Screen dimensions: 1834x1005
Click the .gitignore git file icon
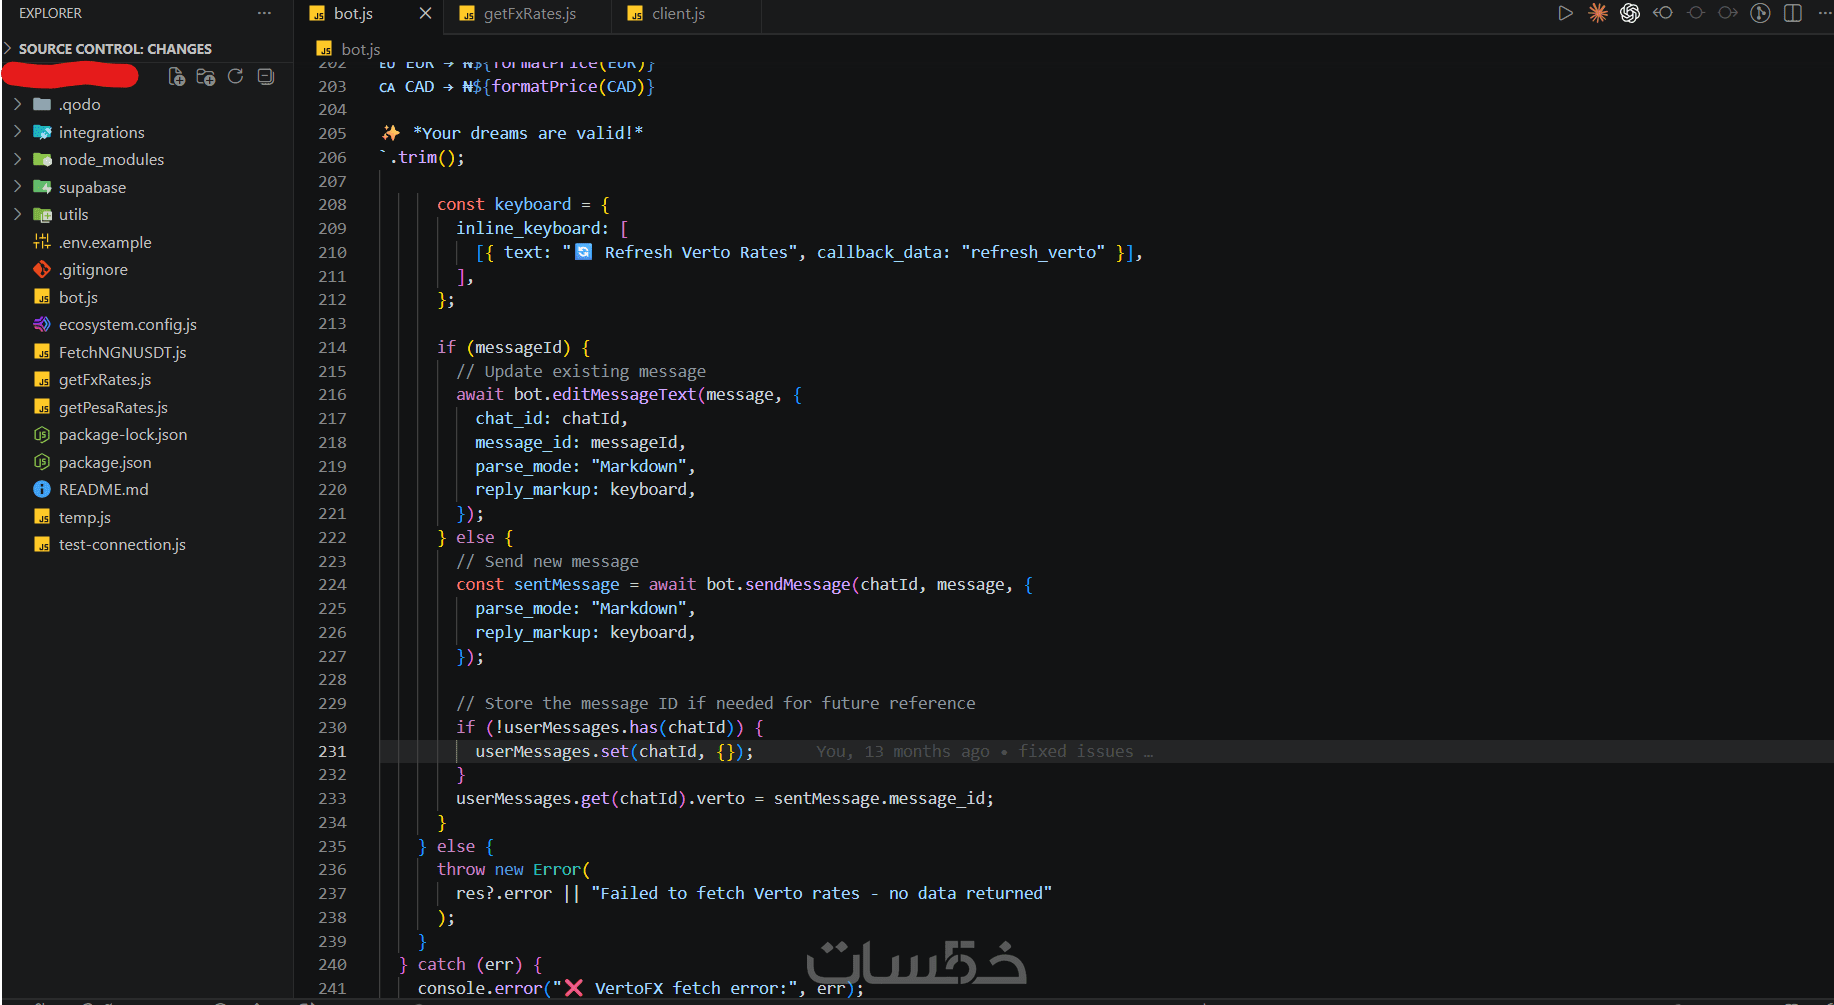pos(42,269)
